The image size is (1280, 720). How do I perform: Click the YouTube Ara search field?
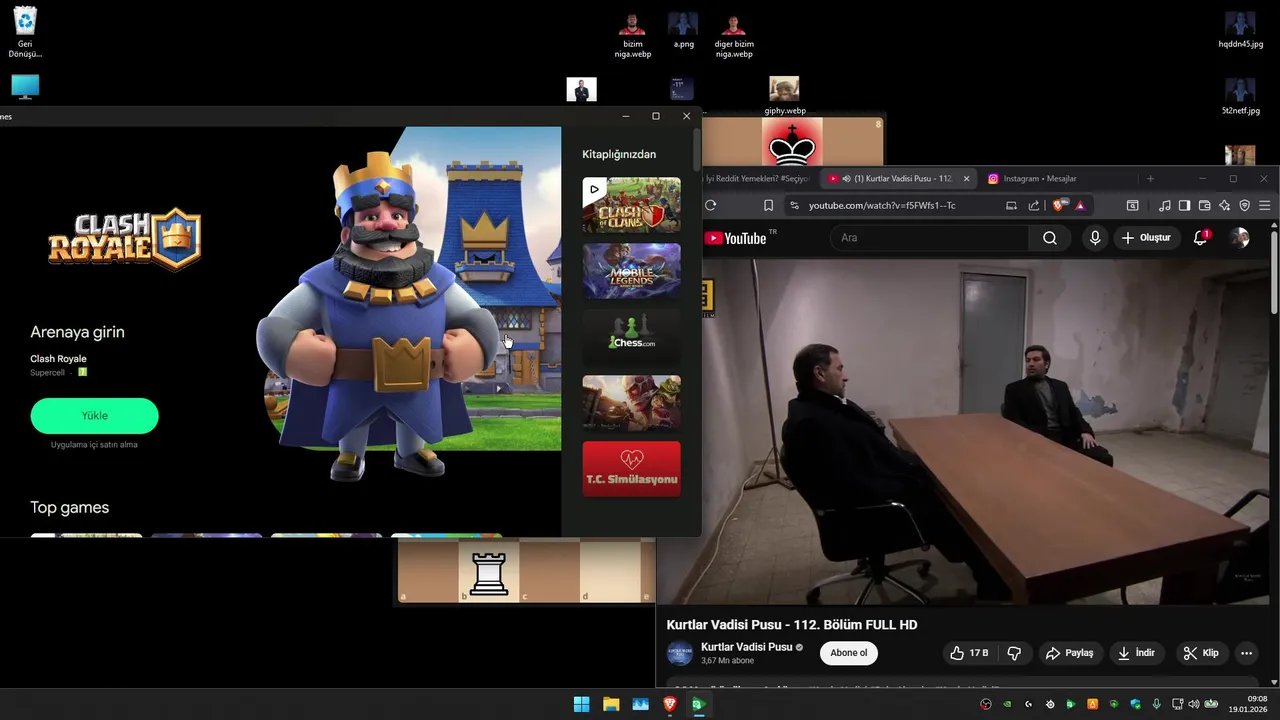click(x=930, y=238)
